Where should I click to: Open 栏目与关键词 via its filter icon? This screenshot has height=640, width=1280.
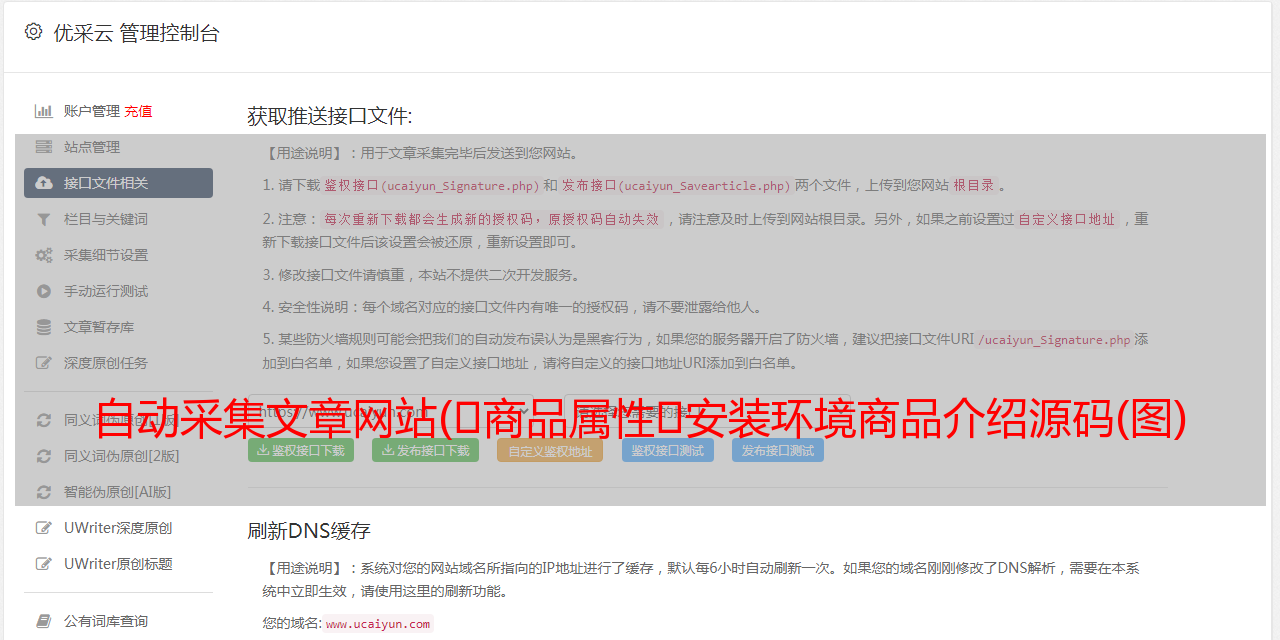coord(43,219)
